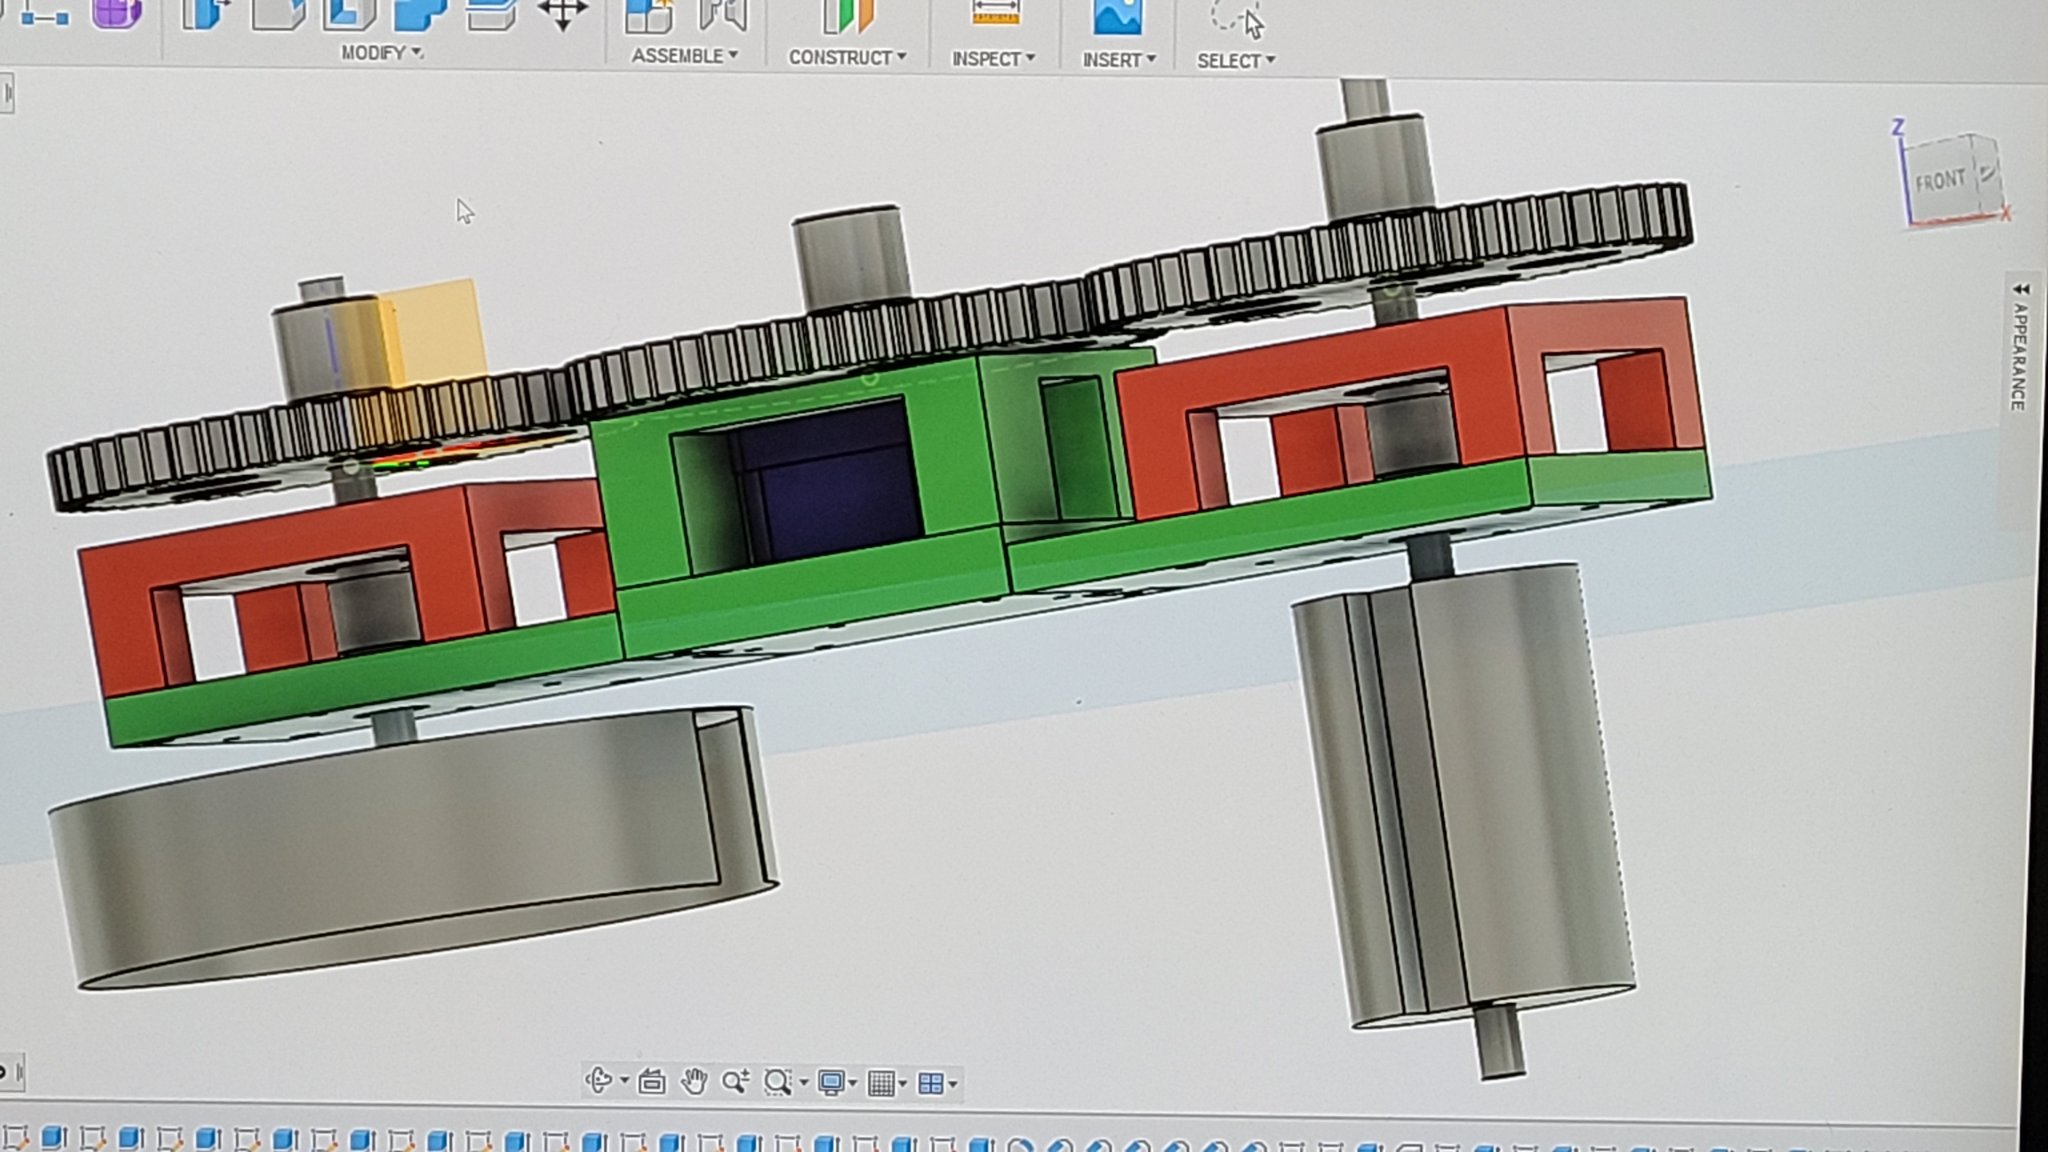The width and height of the screenshot is (2048, 1152).
Task: Select the Measure ruler icon
Action: tap(995, 14)
